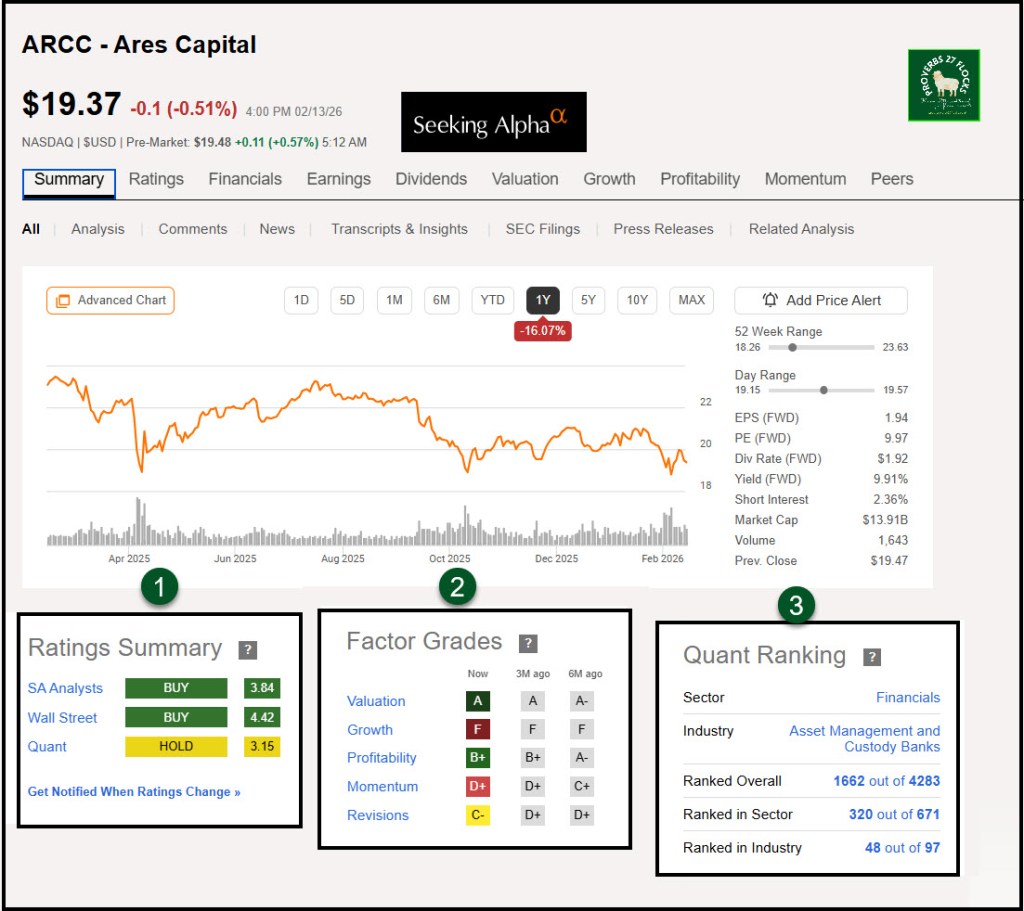Viewport: 1024px width, 911px height.
Task: Select the 5Y chart range
Action: tap(588, 300)
